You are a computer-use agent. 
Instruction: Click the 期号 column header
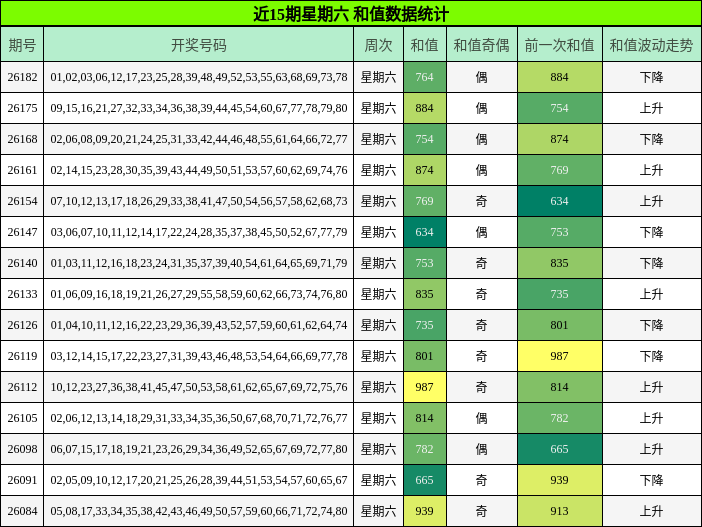coord(22,44)
